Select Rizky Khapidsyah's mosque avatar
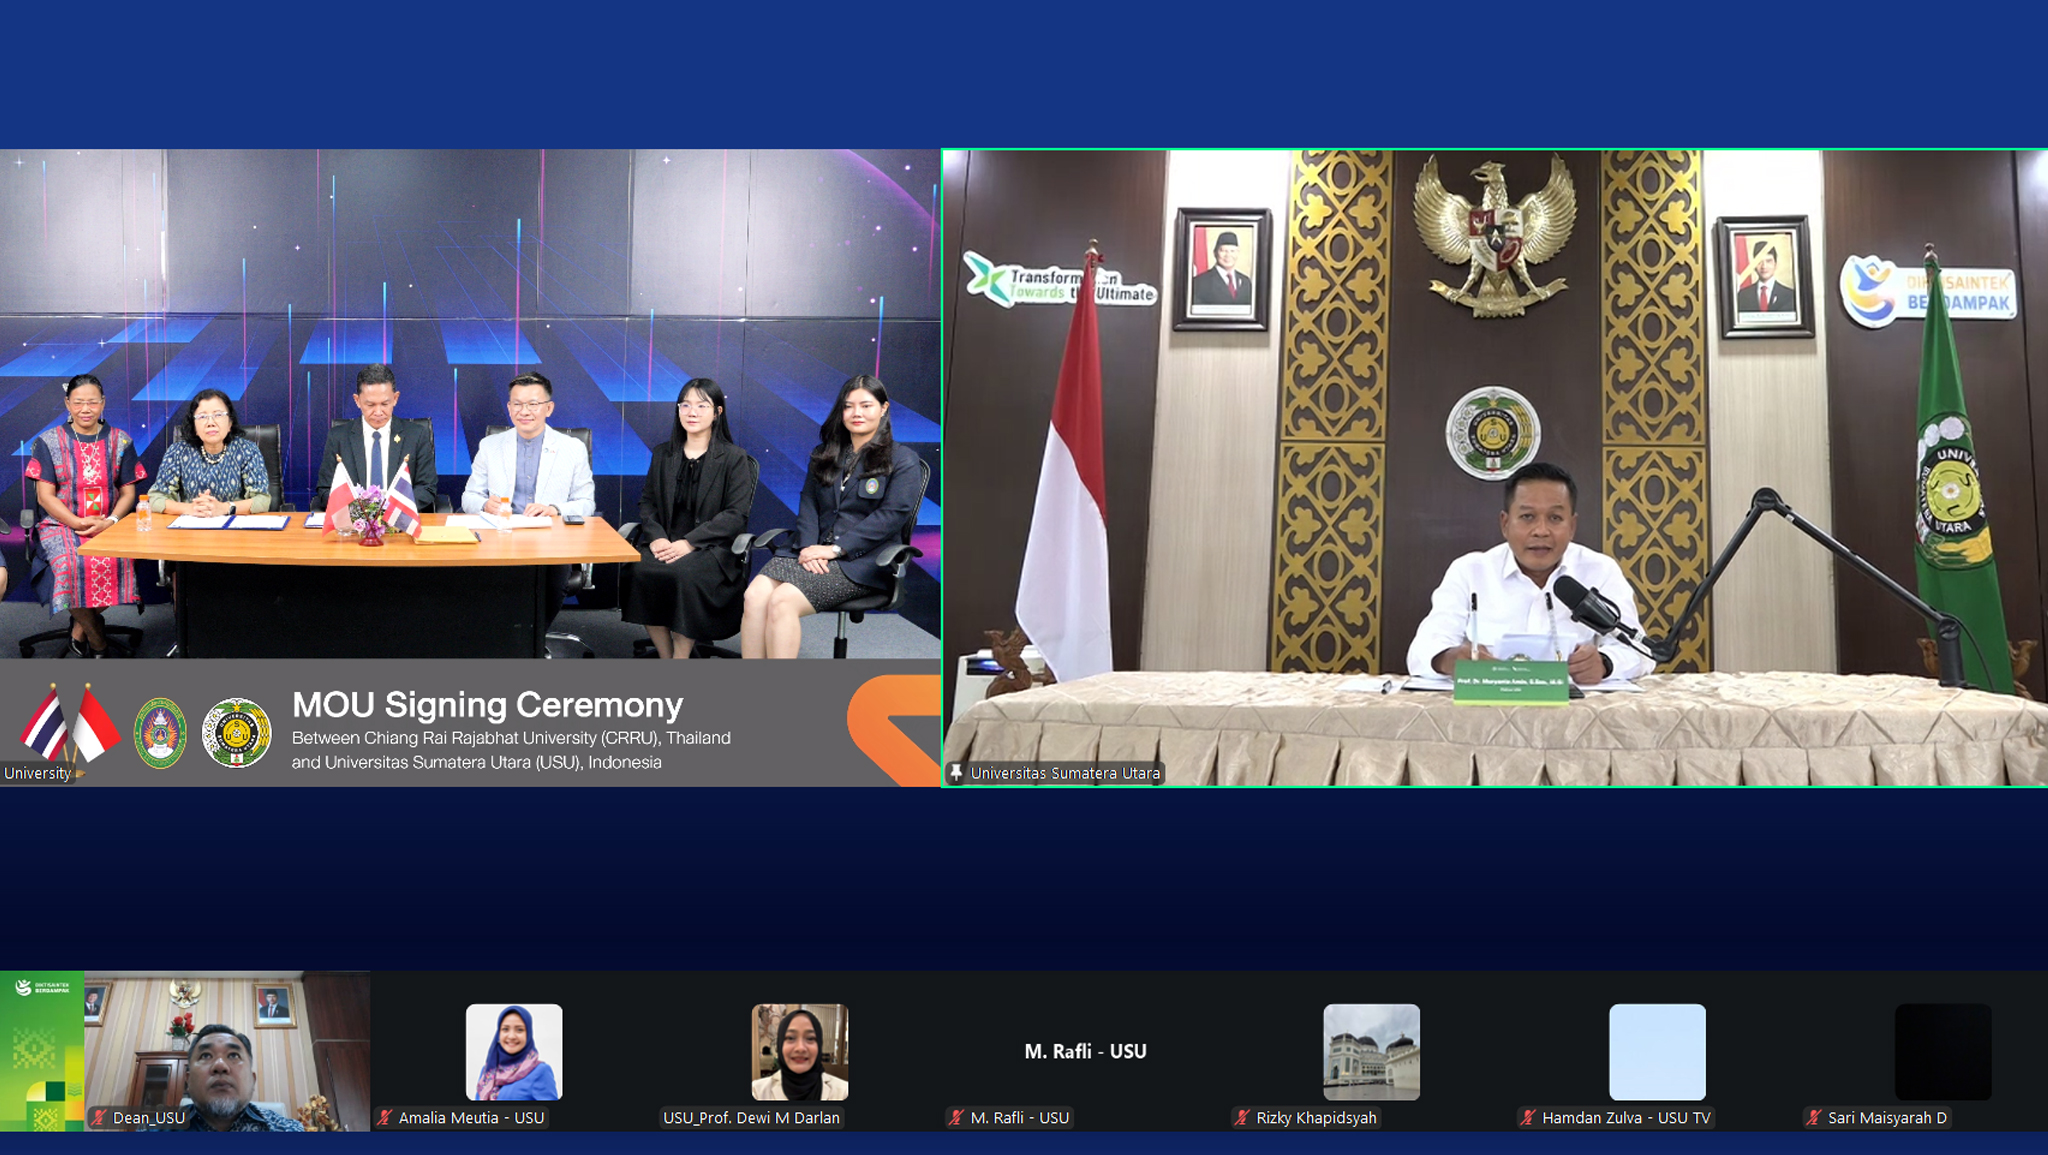Image resolution: width=2048 pixels, height=1155 pixels. [1371, 1052]
